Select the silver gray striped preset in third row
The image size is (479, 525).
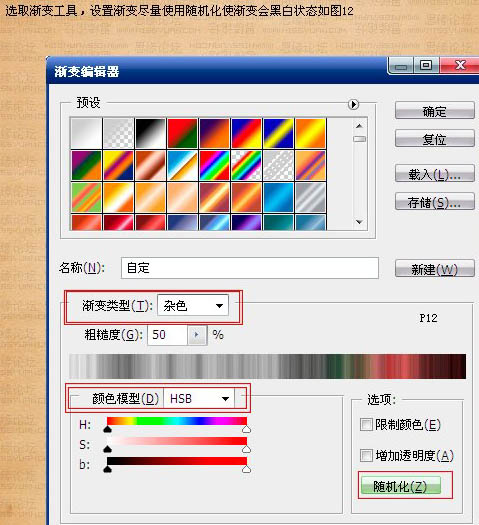pyautogui.click(x=311, y=197)
